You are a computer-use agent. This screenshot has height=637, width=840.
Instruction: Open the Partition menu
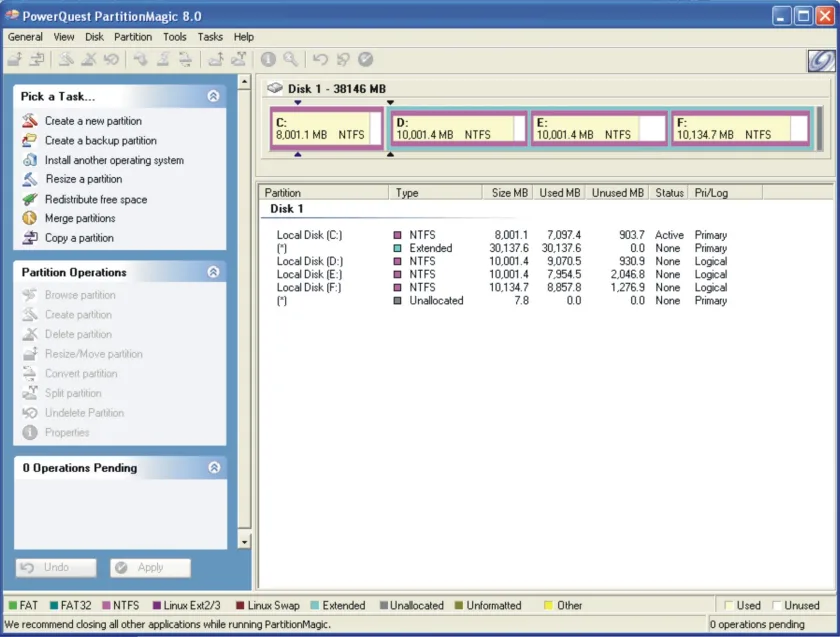[133, 37]
